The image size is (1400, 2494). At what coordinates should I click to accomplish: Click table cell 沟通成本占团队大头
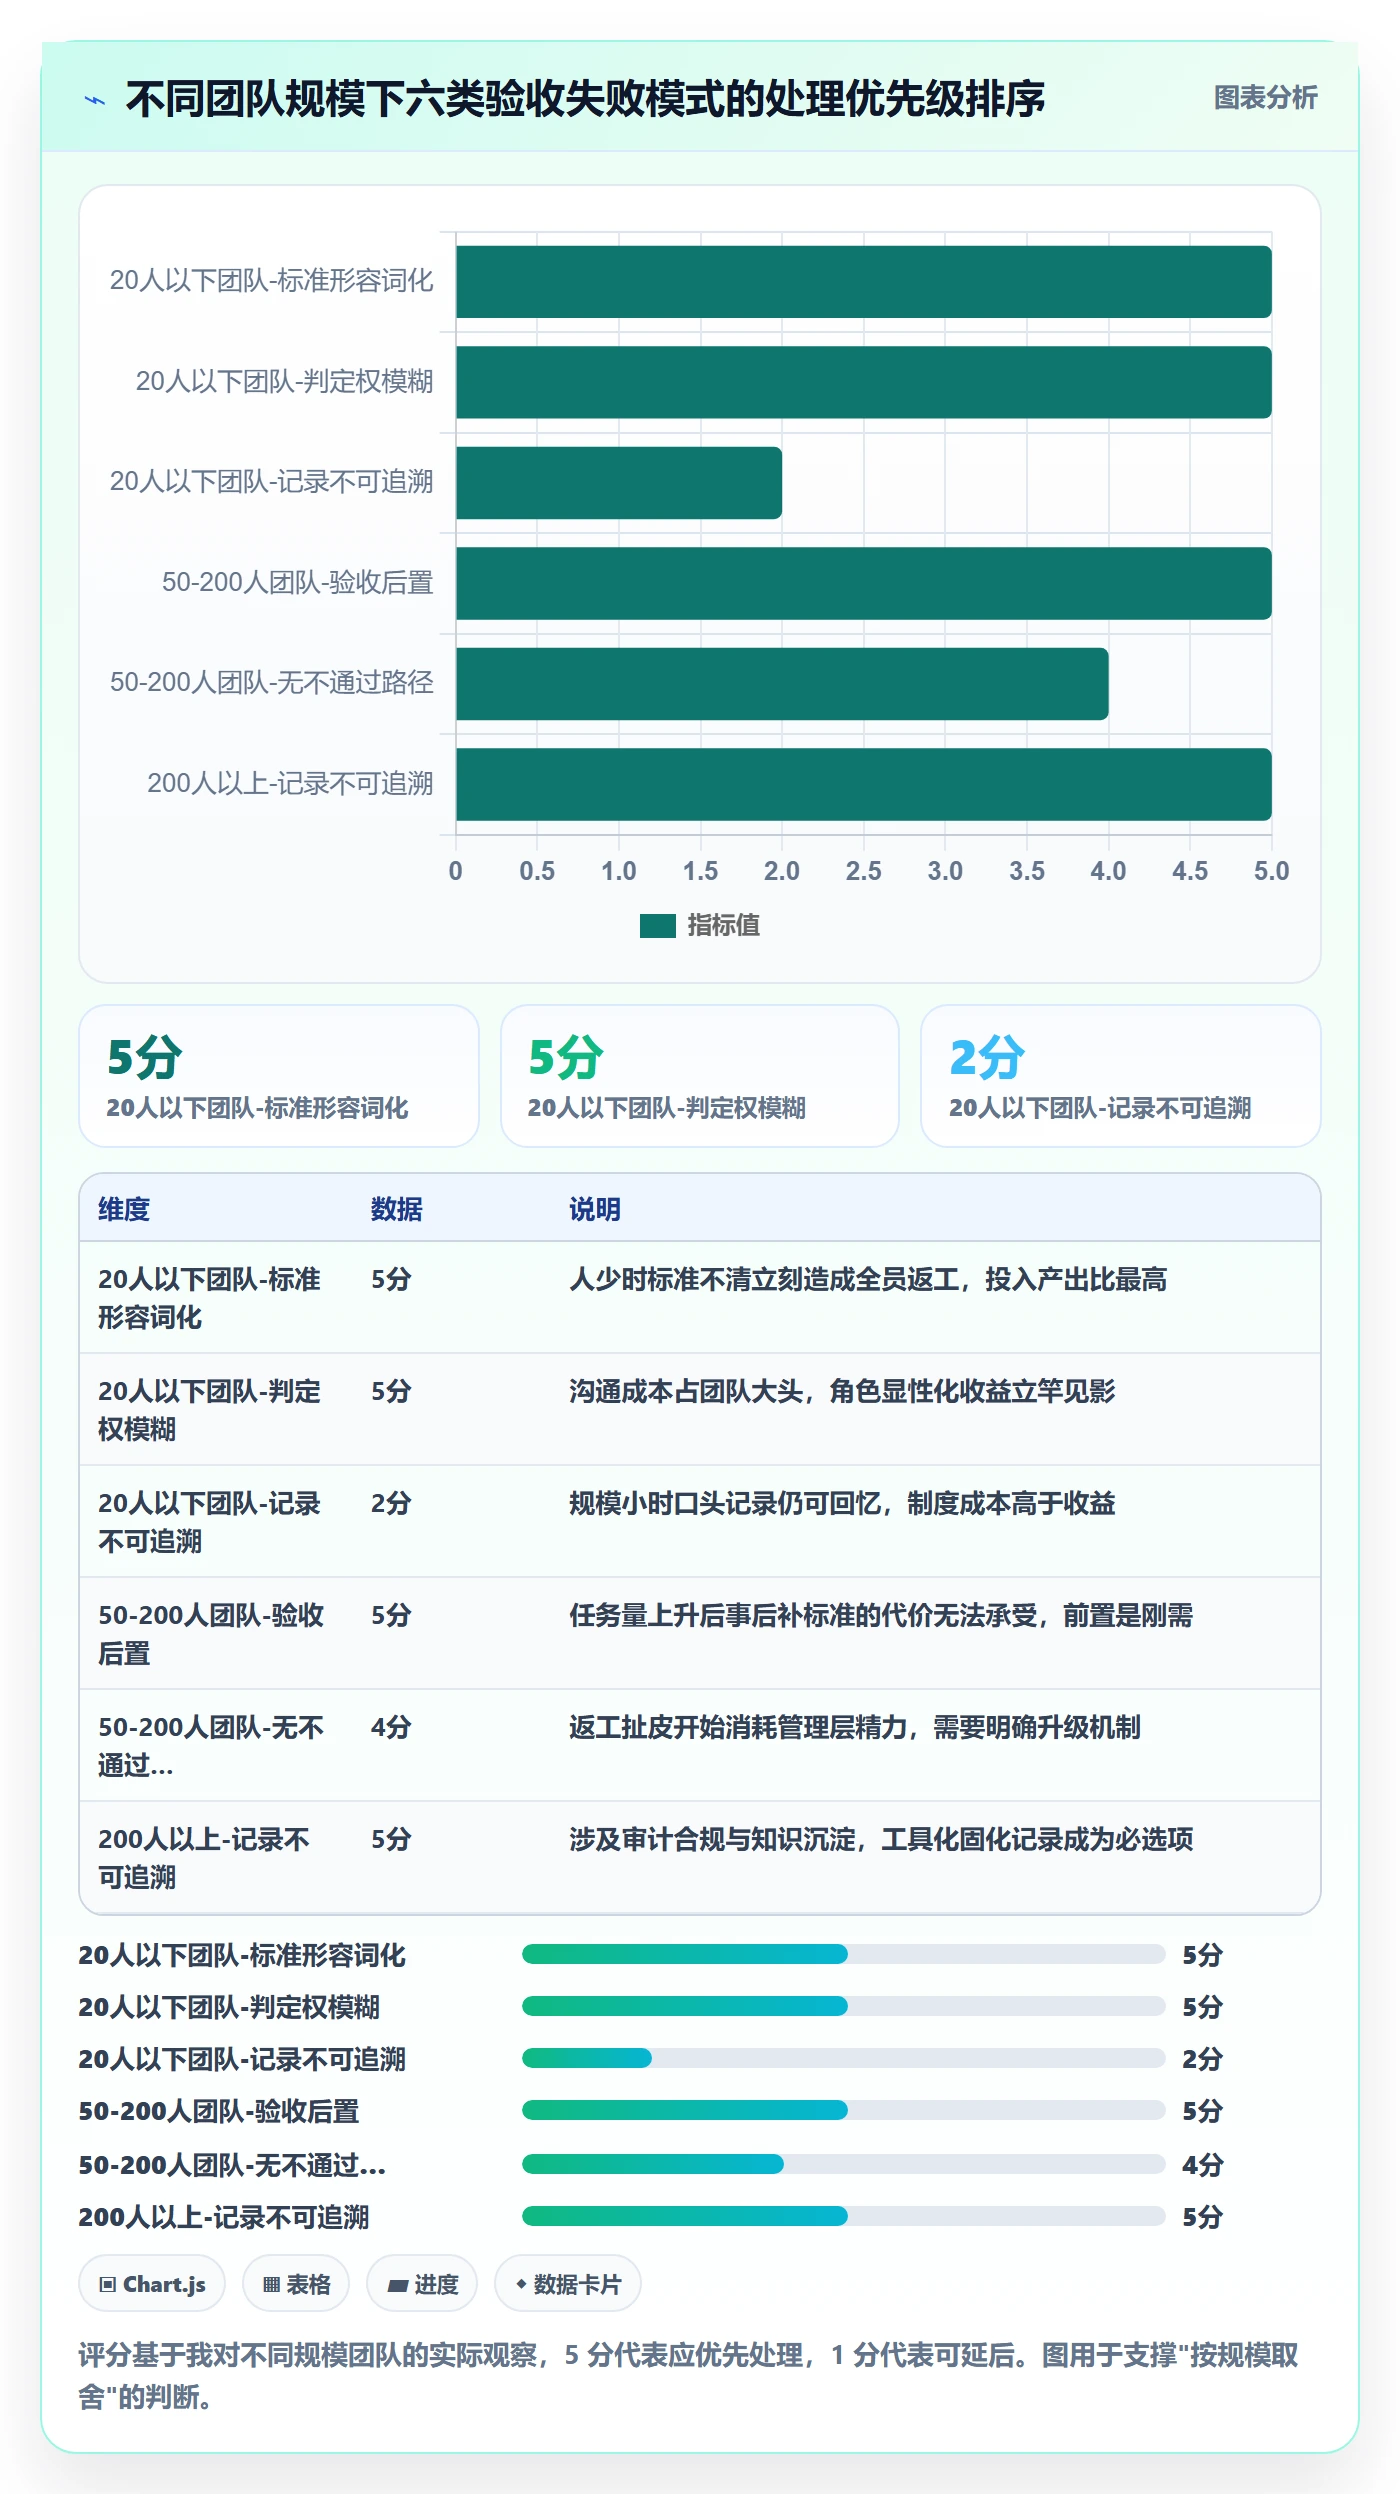pos(842,1391)
